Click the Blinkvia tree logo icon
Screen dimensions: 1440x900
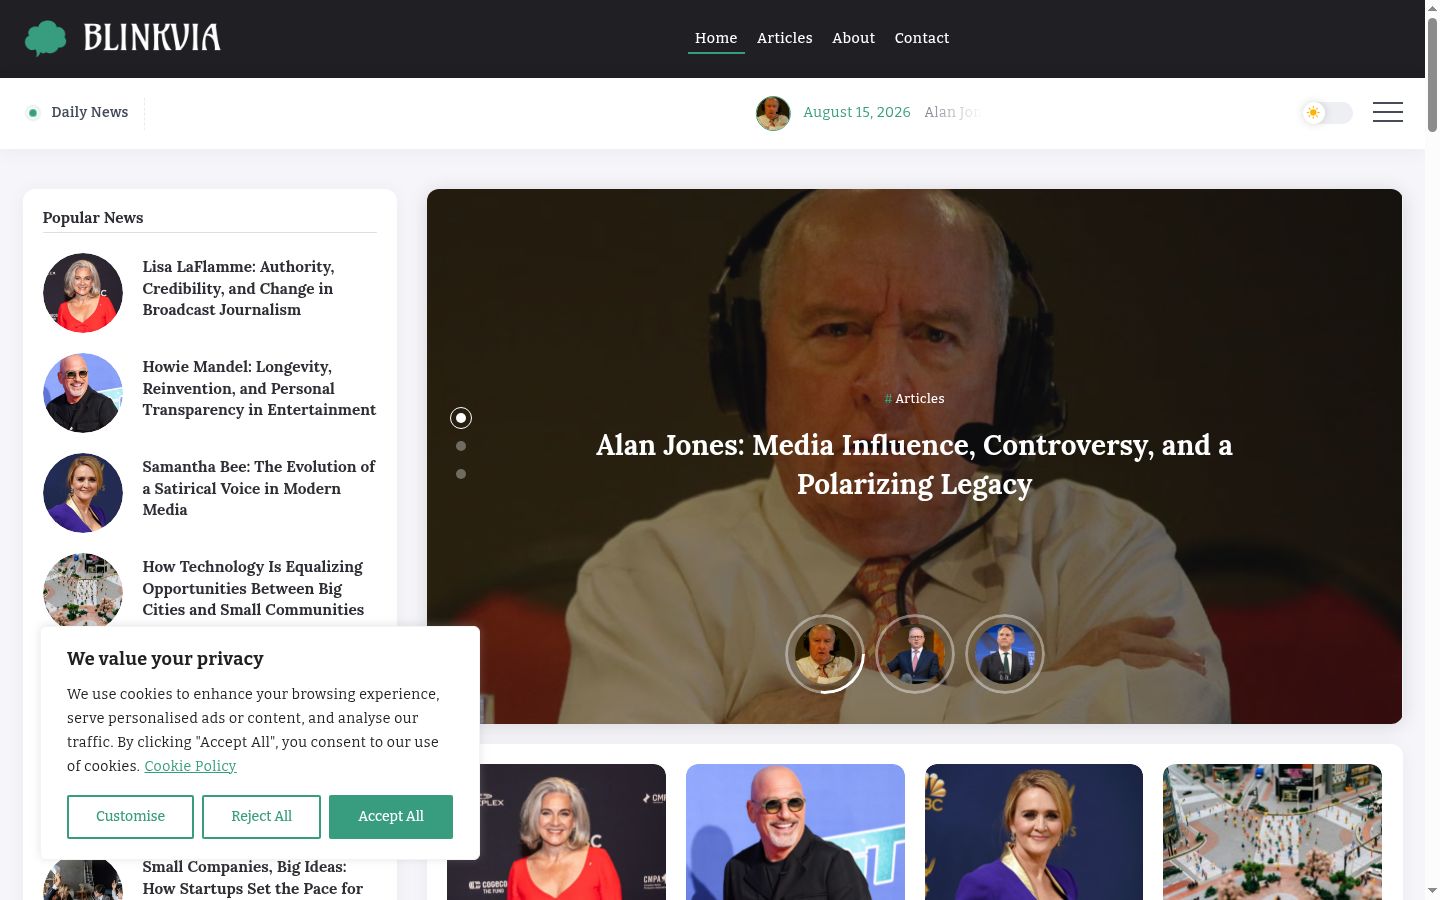pos(46,38)
